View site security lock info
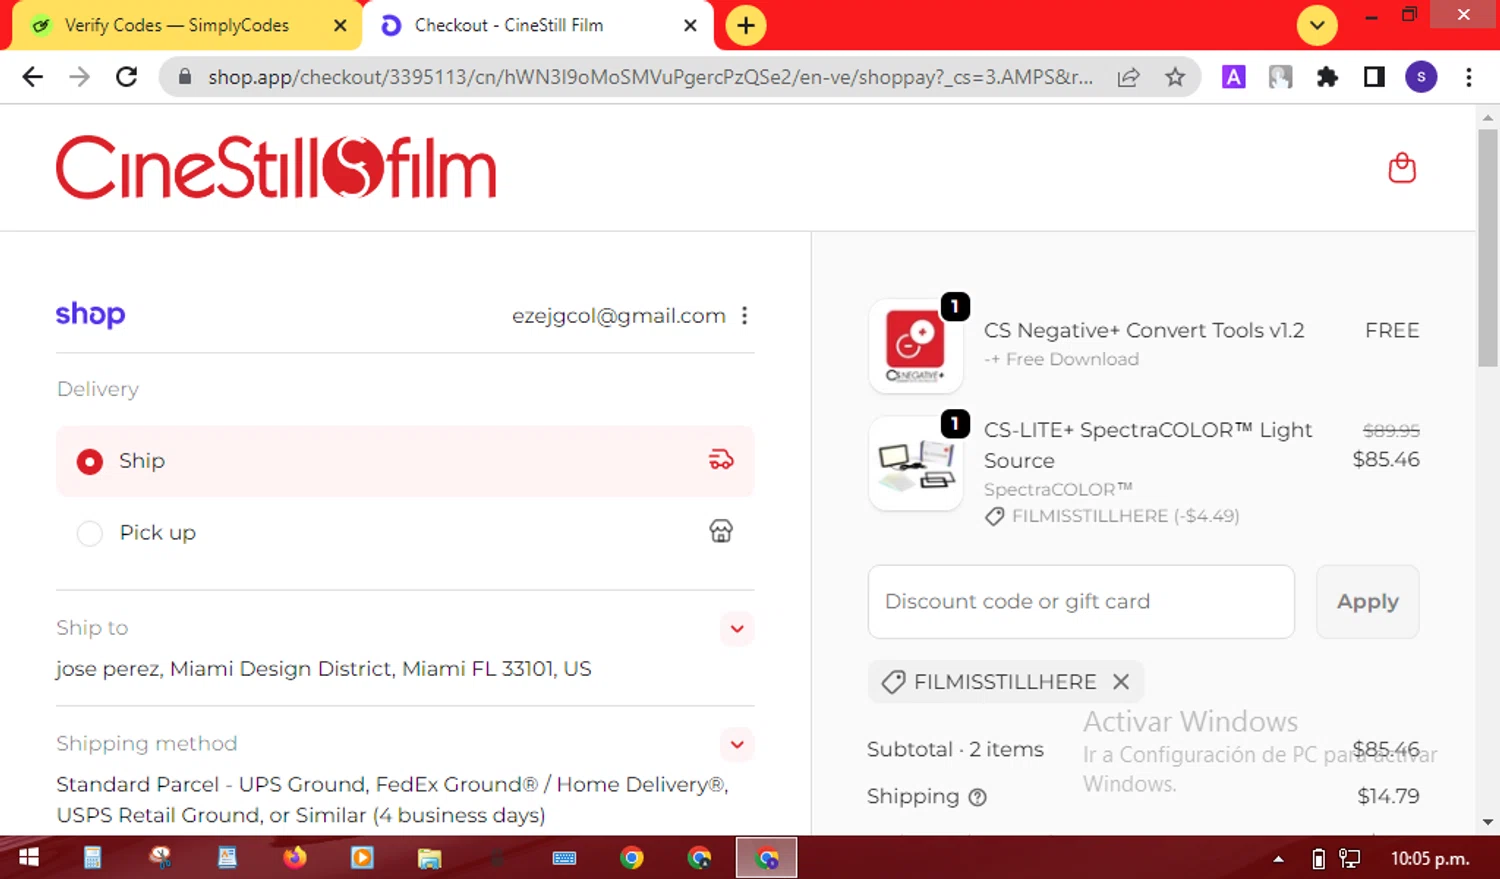This screenshot has width=1500, height=879. 185,77
